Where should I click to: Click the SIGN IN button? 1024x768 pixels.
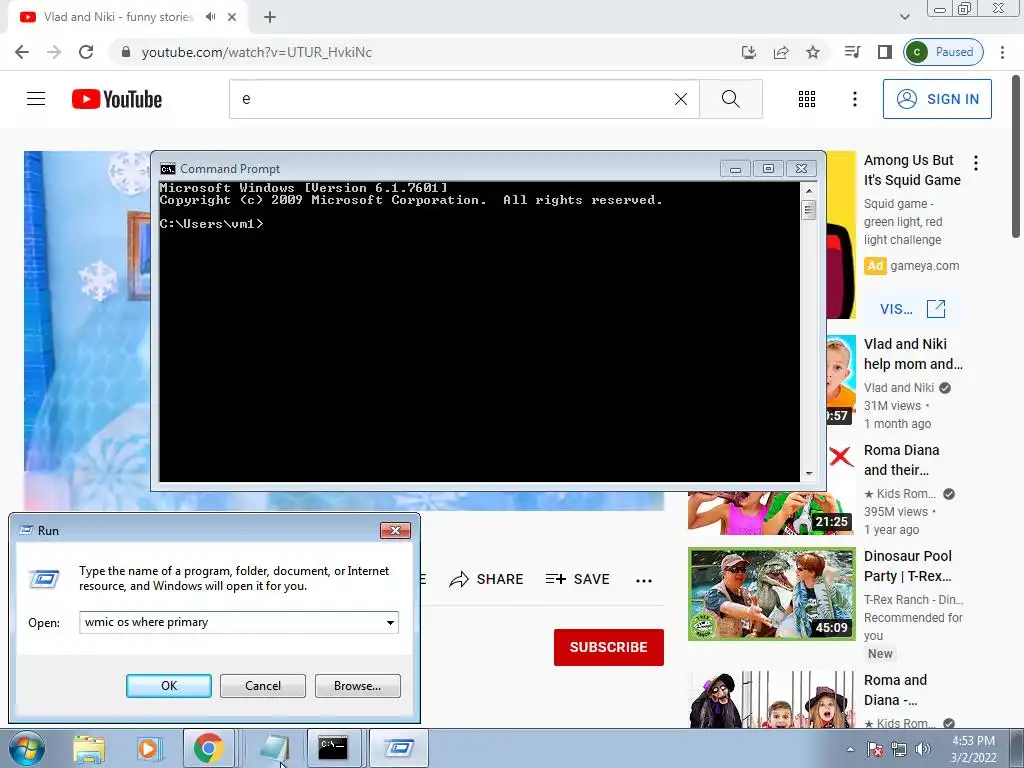937,99
